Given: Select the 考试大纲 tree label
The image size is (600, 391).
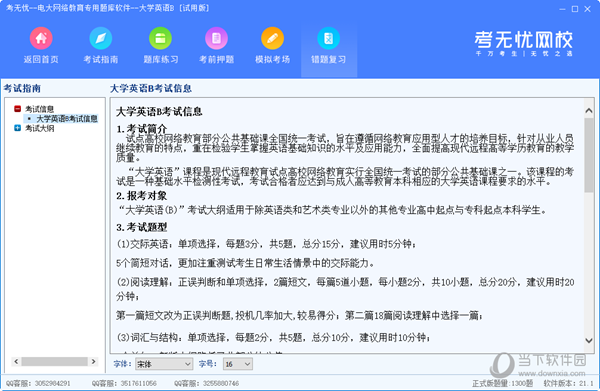Looking at the screenshot, I should pos(40,128).
